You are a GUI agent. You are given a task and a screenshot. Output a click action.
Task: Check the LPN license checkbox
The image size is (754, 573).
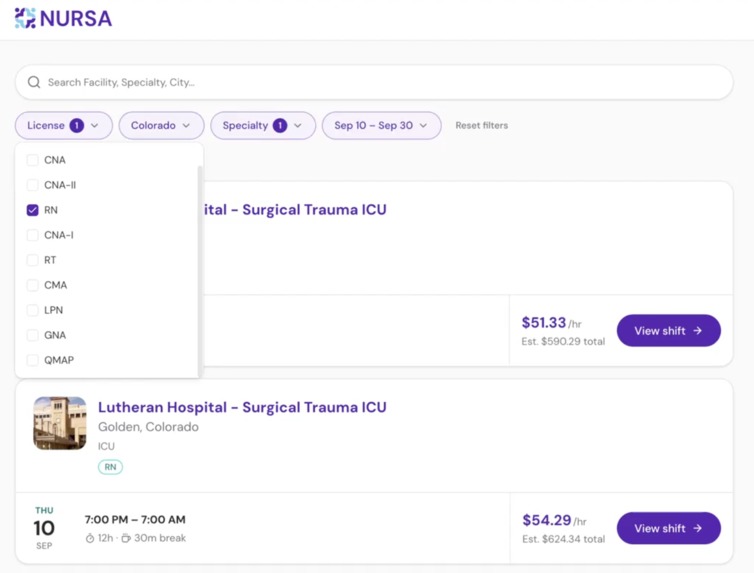(32, 310)
